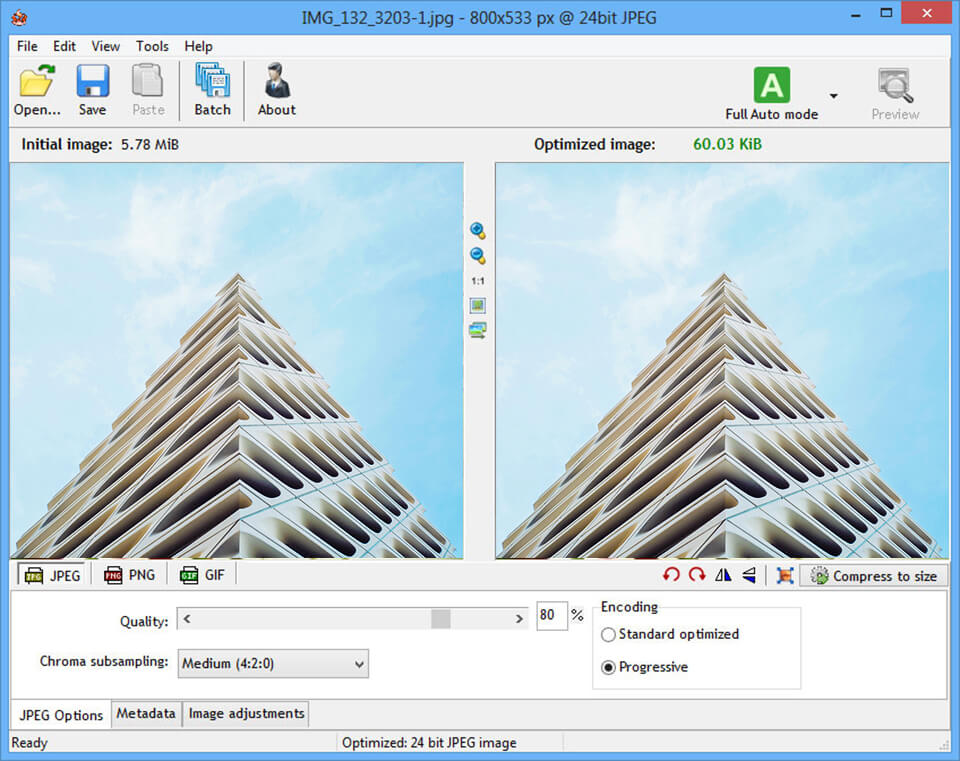Select the zoom out magnifier icon
This screenshot has height=761, width=960.
477,255
